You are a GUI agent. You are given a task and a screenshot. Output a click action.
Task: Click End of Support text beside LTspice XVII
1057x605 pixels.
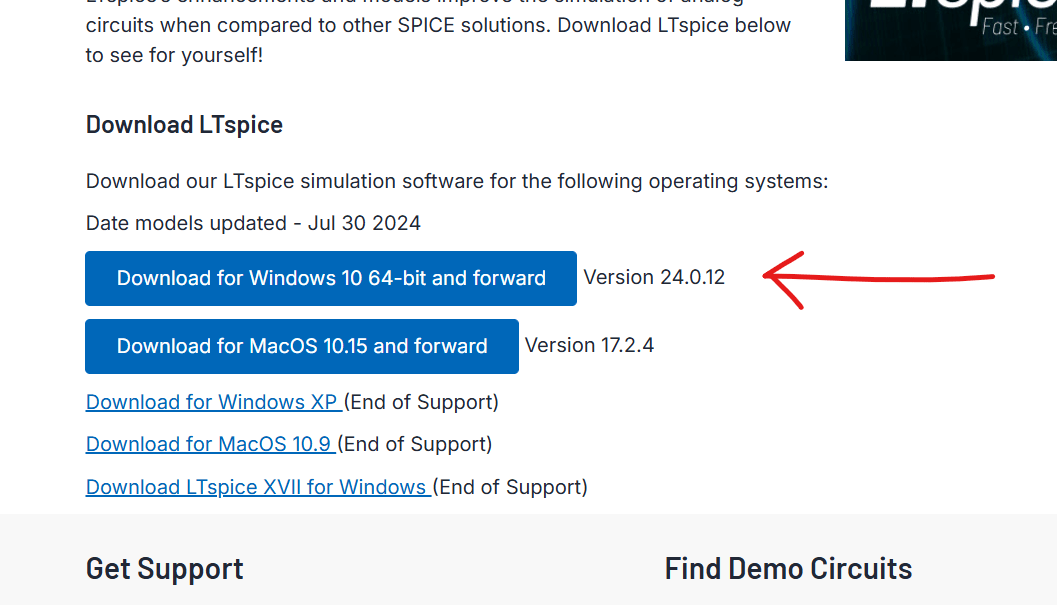[x=510, y=487]
